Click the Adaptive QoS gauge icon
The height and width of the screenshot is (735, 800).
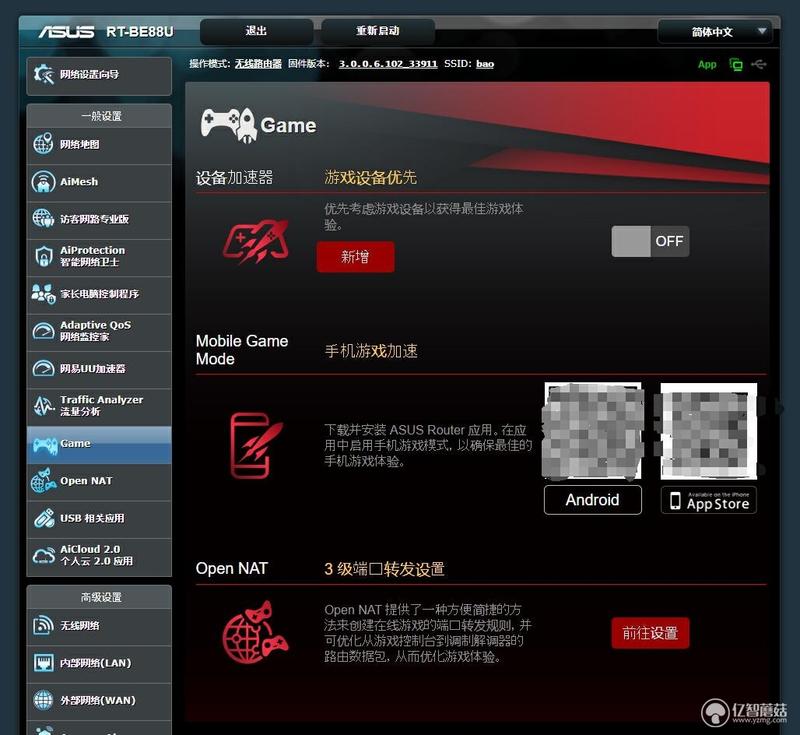click(x=43, y=331)
